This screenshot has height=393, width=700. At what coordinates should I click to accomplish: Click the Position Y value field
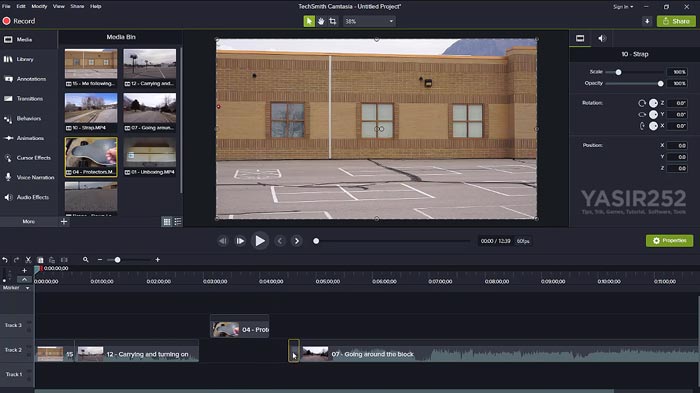coord(677,157)
